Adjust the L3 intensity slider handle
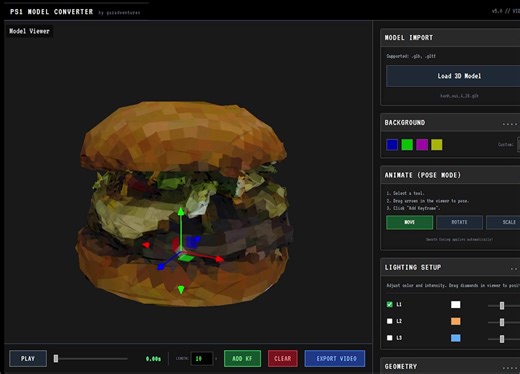This screenshot has width=520, height=374. click(502, 339)
